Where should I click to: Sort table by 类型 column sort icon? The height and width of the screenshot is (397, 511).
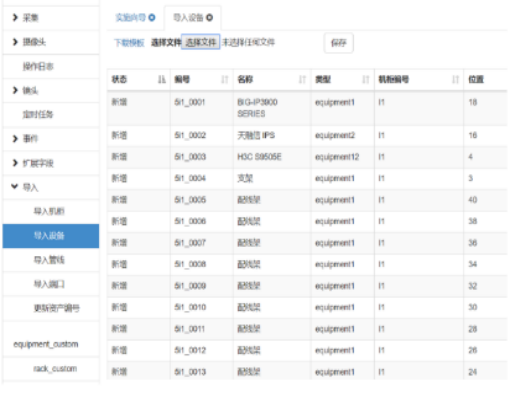click(x=366, y=80)
